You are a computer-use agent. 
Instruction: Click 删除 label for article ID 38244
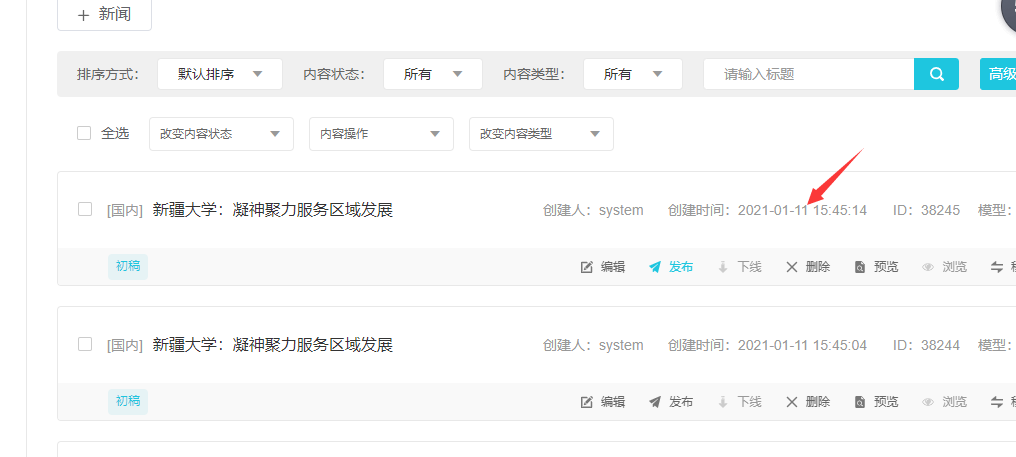(818, 403)
